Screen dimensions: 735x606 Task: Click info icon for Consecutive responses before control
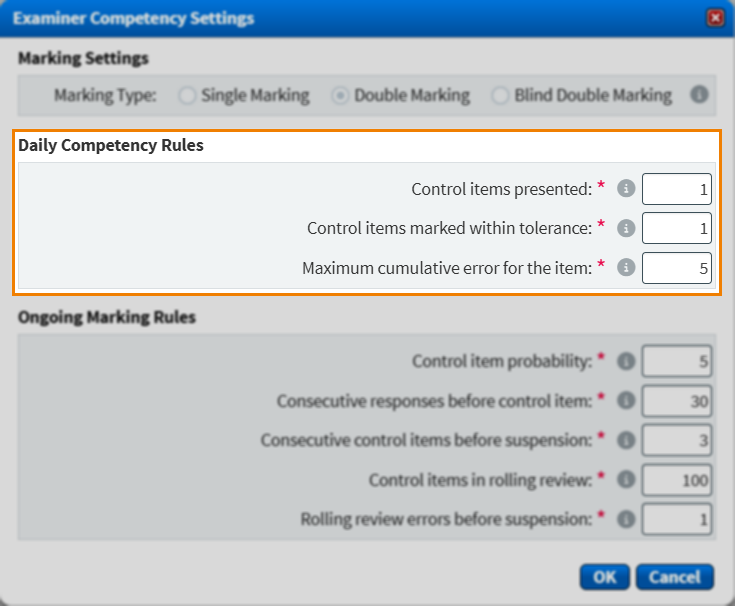pyautogui.click(x=627, y=401)
